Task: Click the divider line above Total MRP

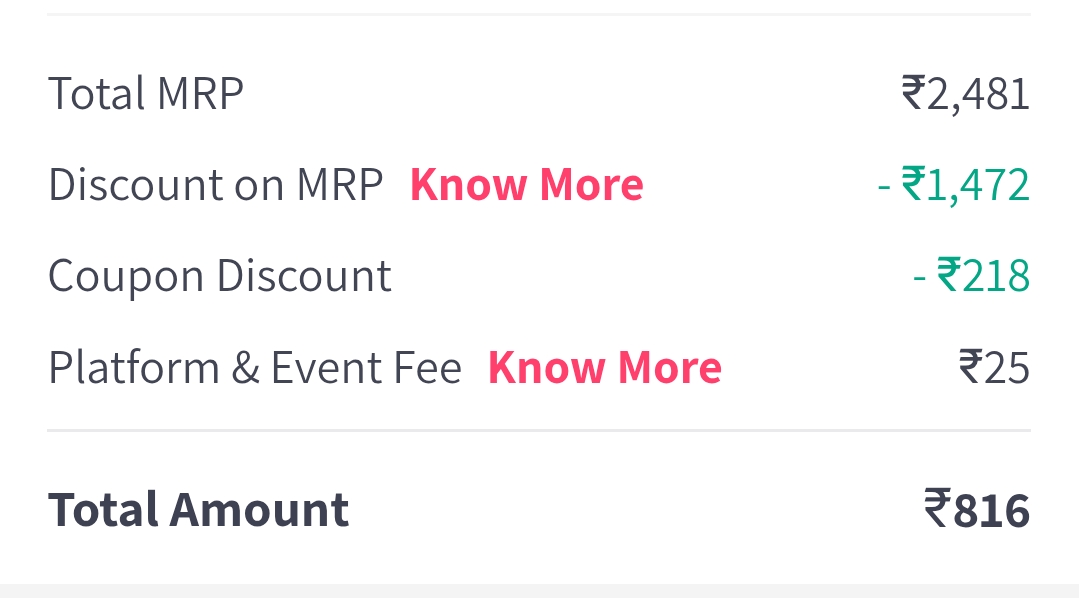Action: click(538, 14)
